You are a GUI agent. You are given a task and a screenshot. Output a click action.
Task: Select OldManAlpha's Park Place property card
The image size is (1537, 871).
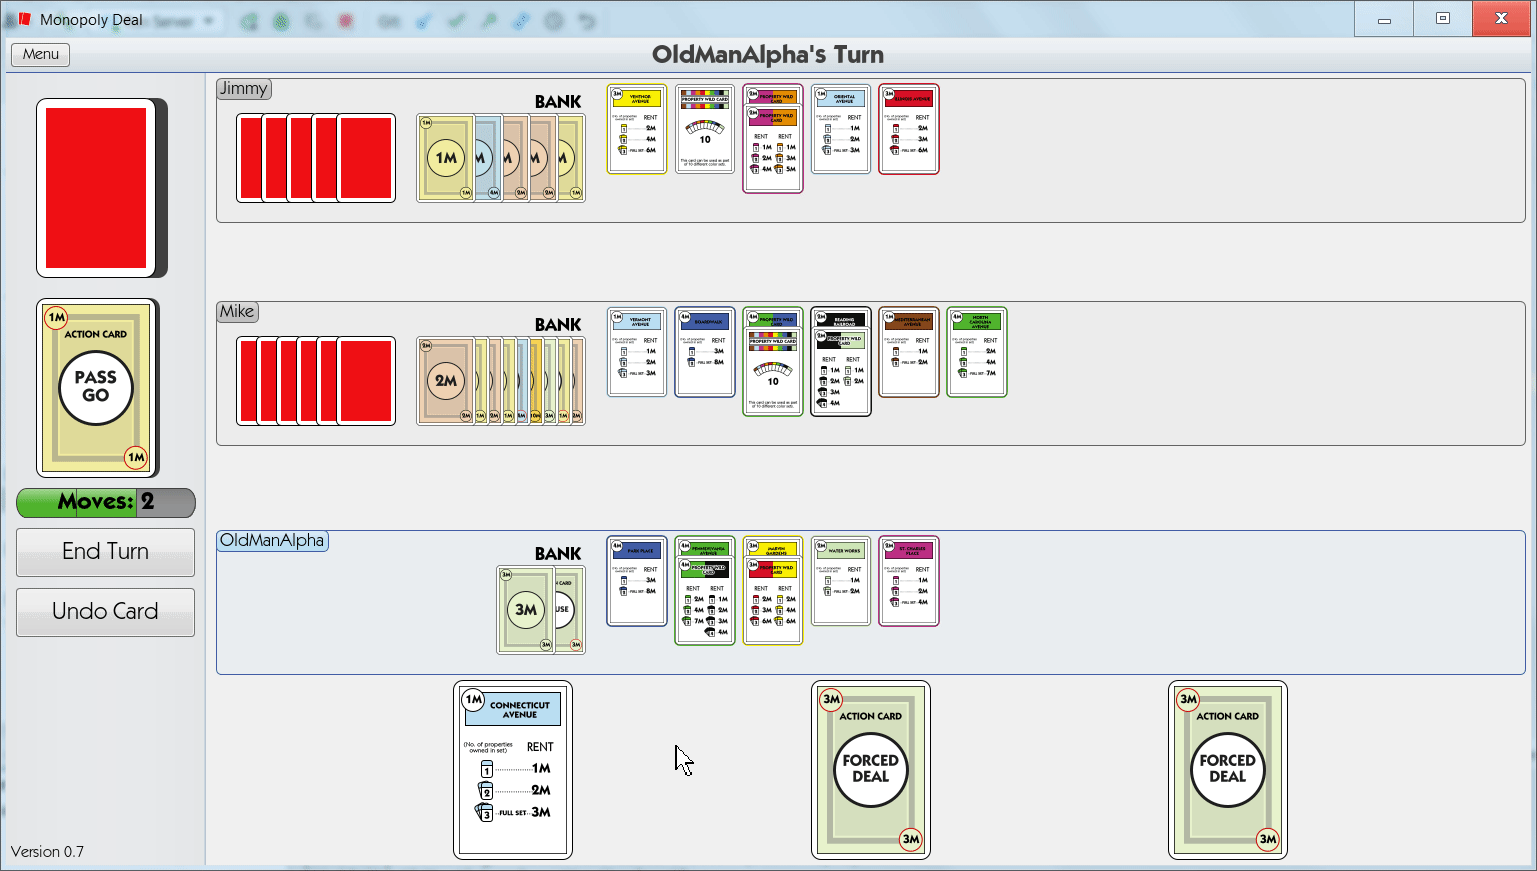(x=637, y=581)
